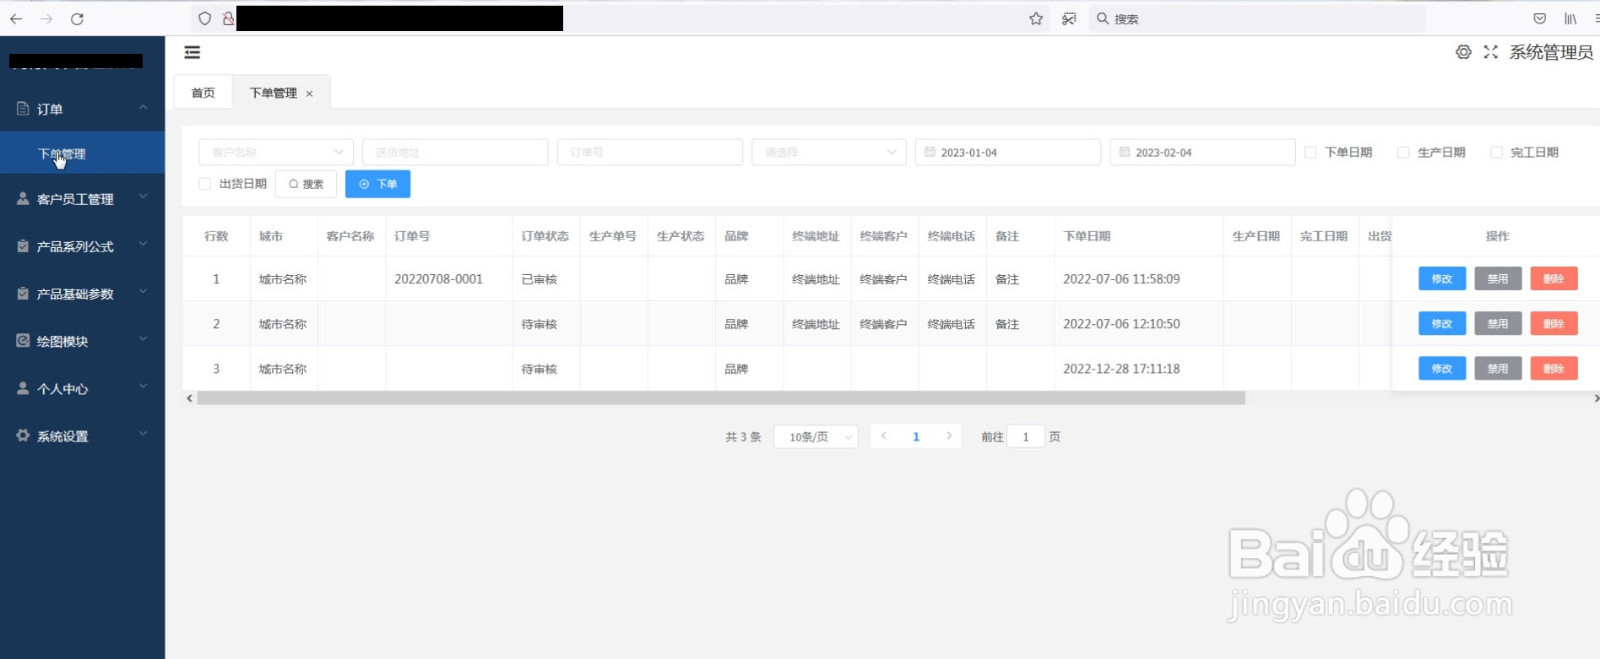Click the 产品系列公式 clipboard icon

point(23,245)
